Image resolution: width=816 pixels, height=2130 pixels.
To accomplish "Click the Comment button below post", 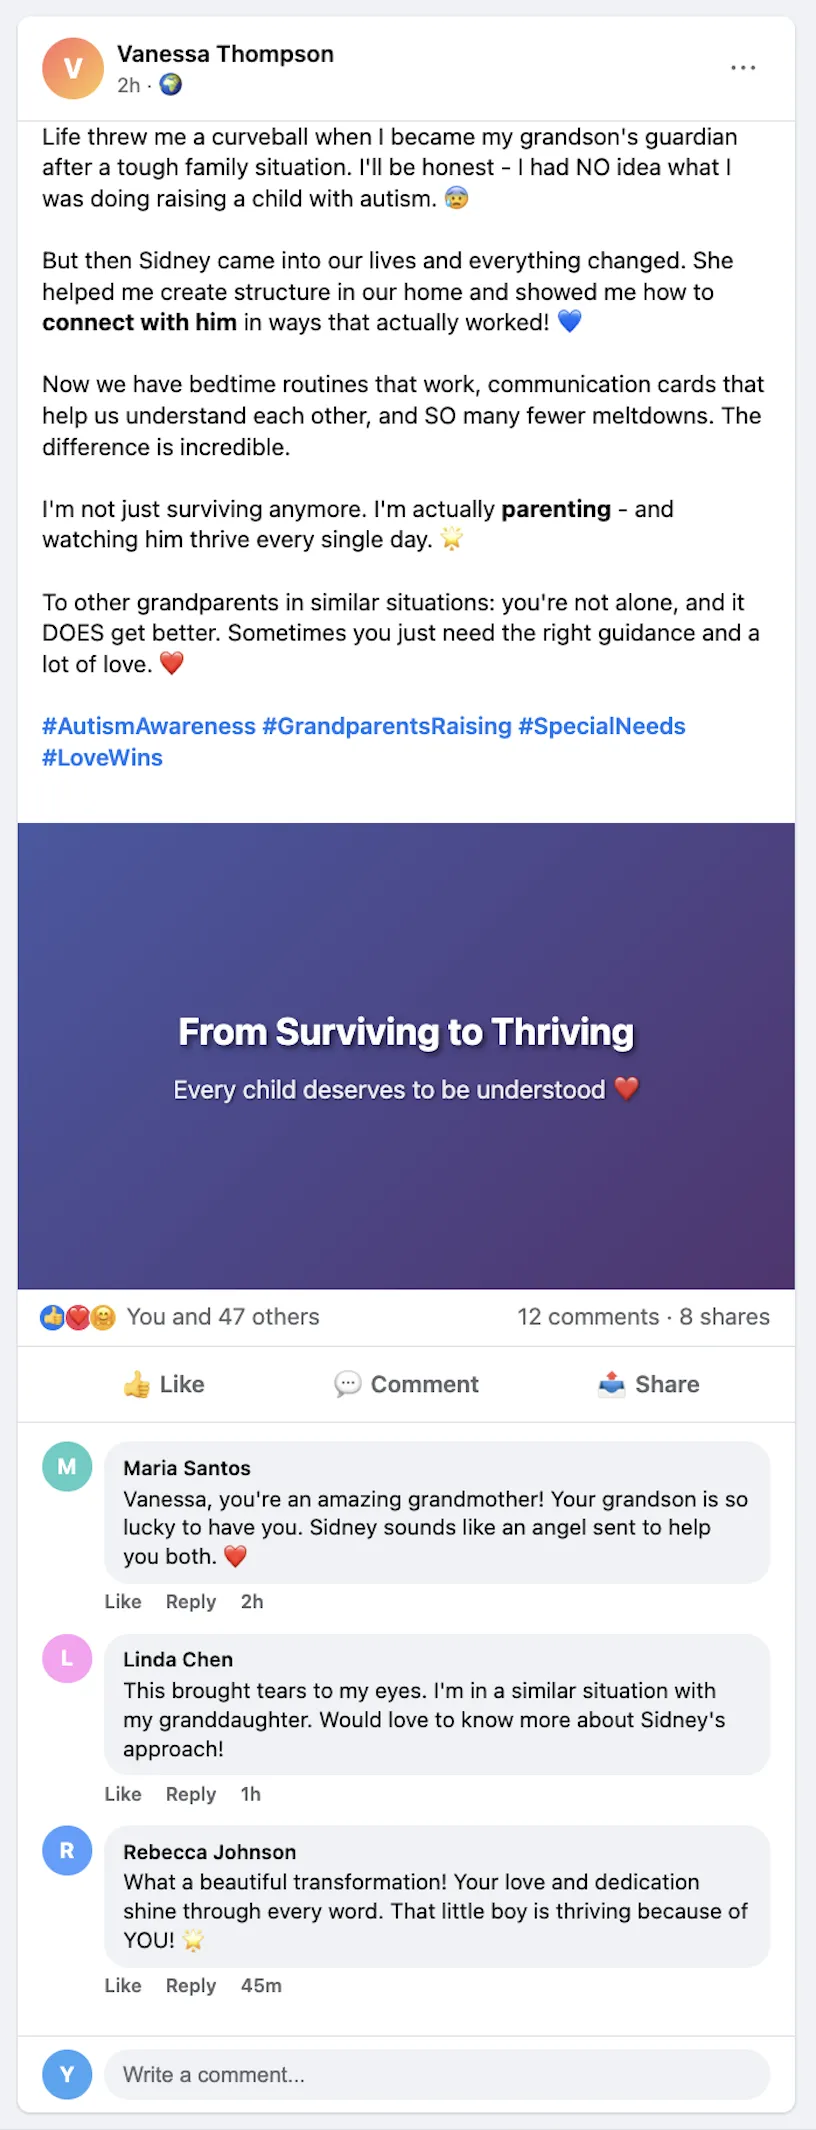I will (x=406, y=1384).
